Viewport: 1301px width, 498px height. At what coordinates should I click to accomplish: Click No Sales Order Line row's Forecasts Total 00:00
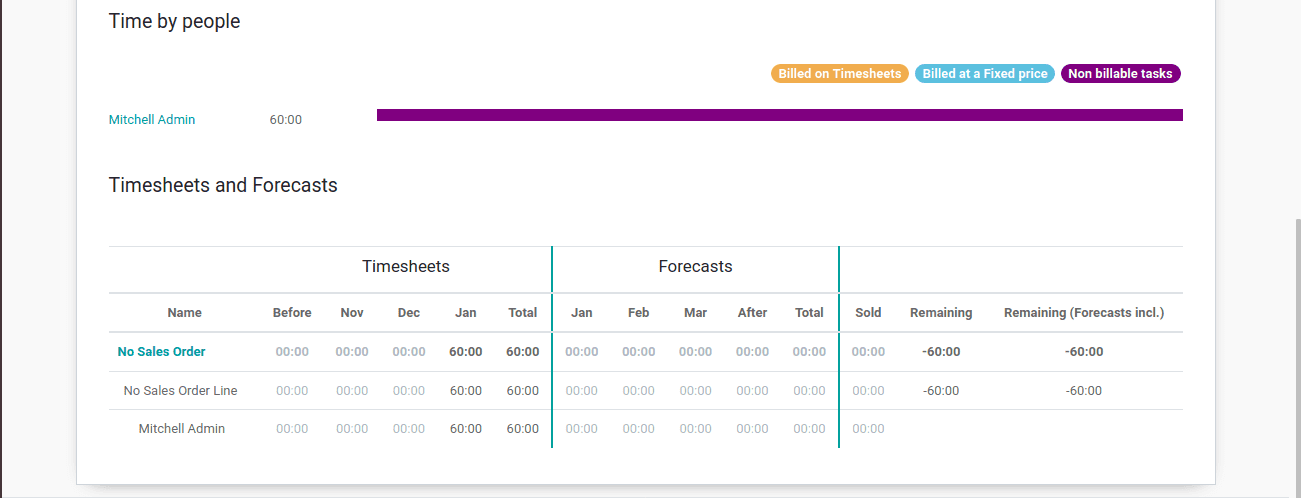coord(810,391)
